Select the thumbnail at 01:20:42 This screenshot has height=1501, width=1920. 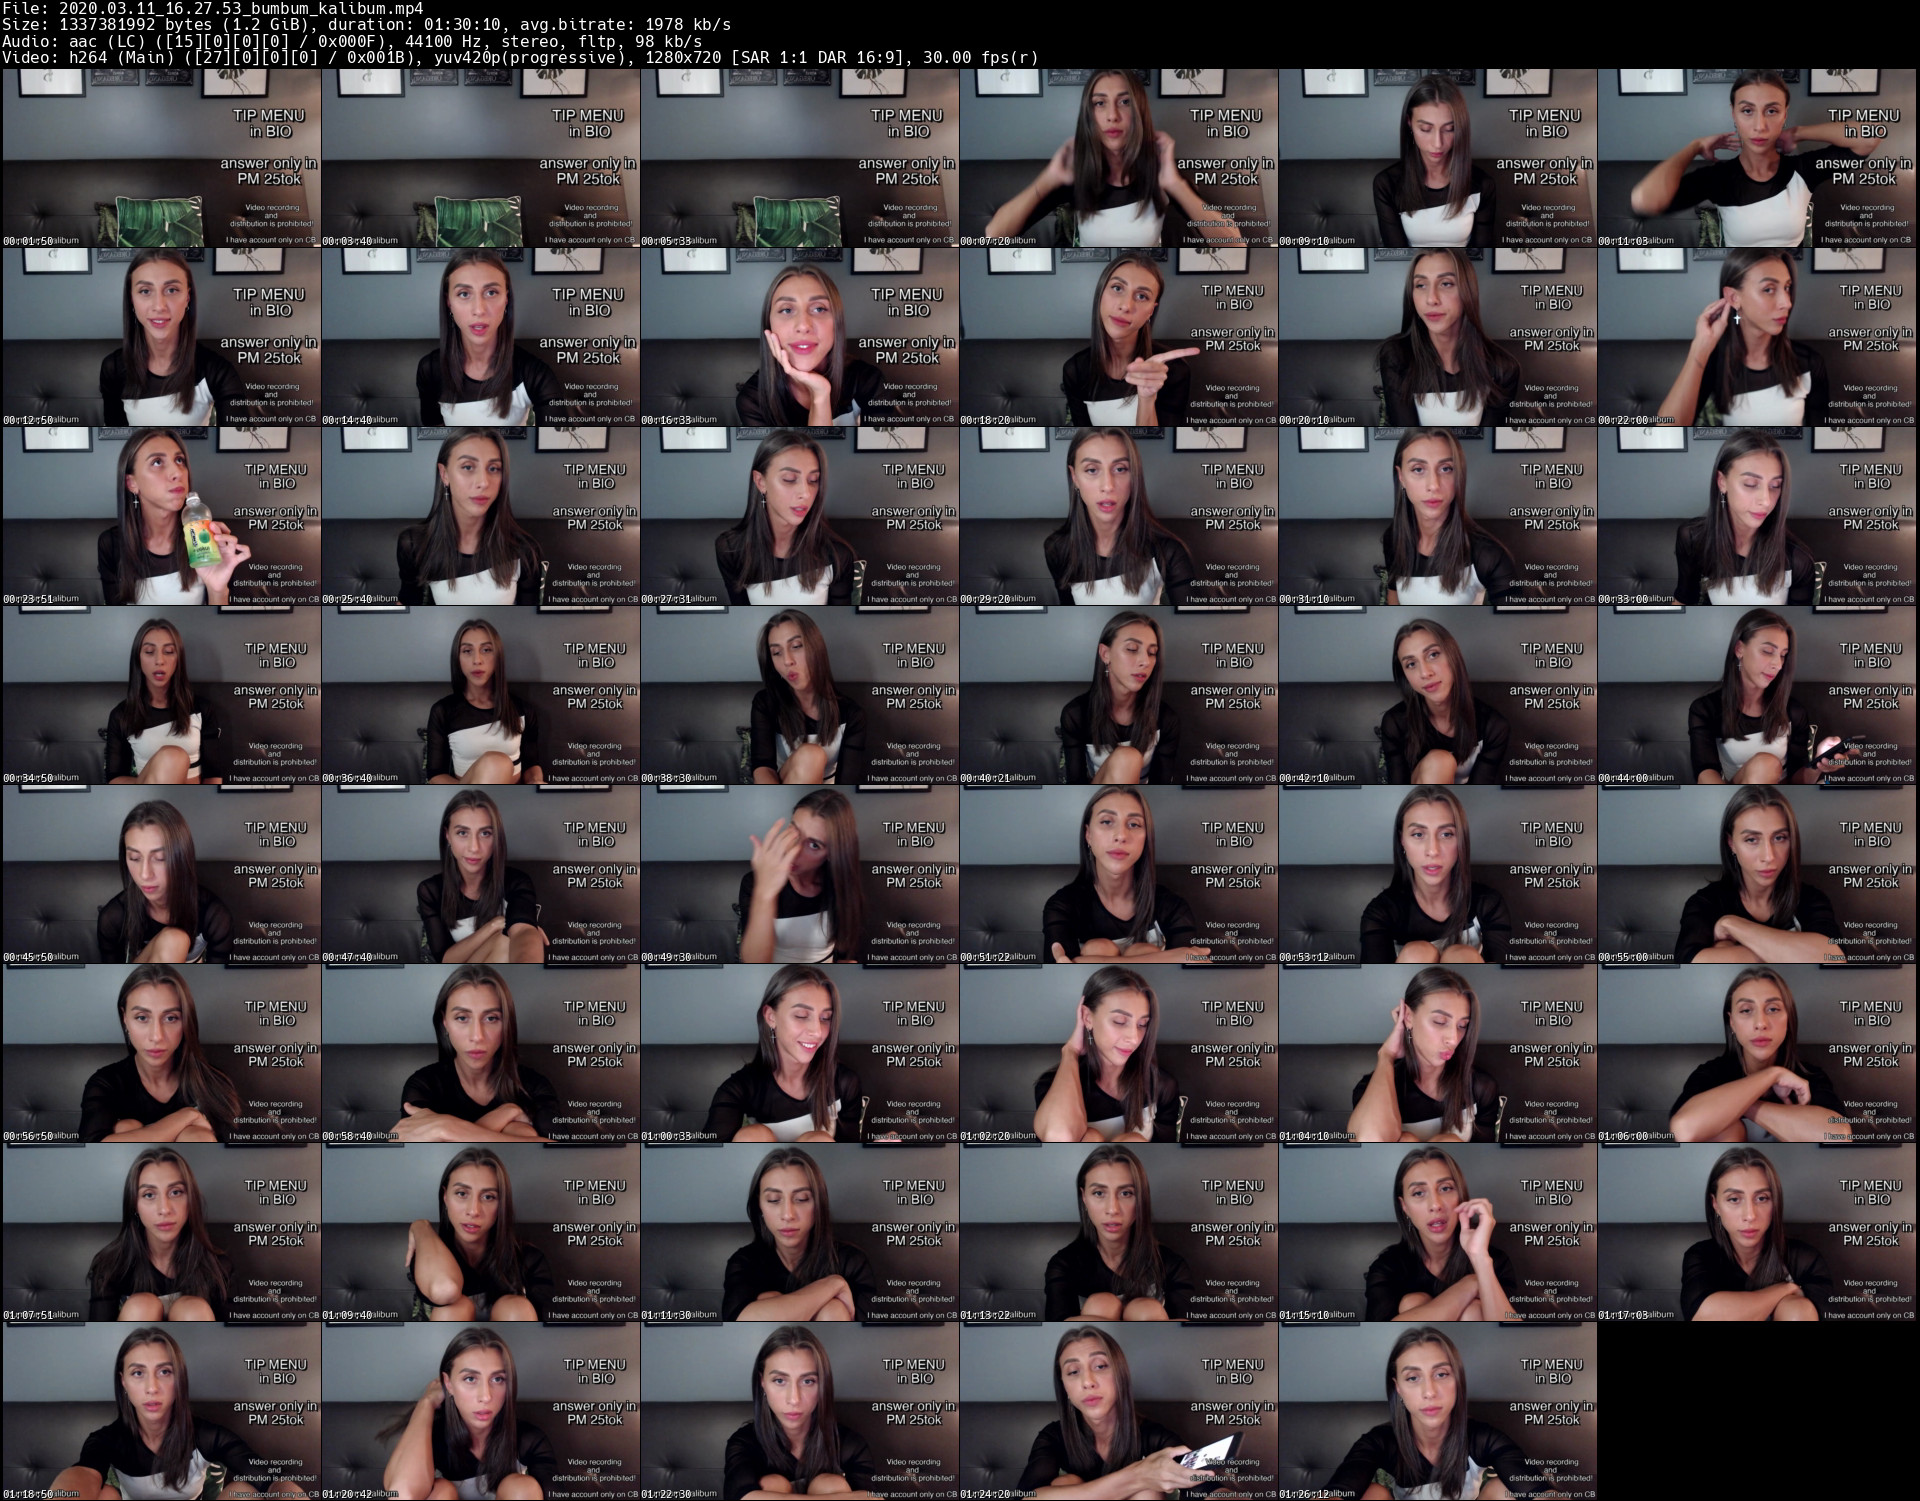click(x=481, y=1411)
